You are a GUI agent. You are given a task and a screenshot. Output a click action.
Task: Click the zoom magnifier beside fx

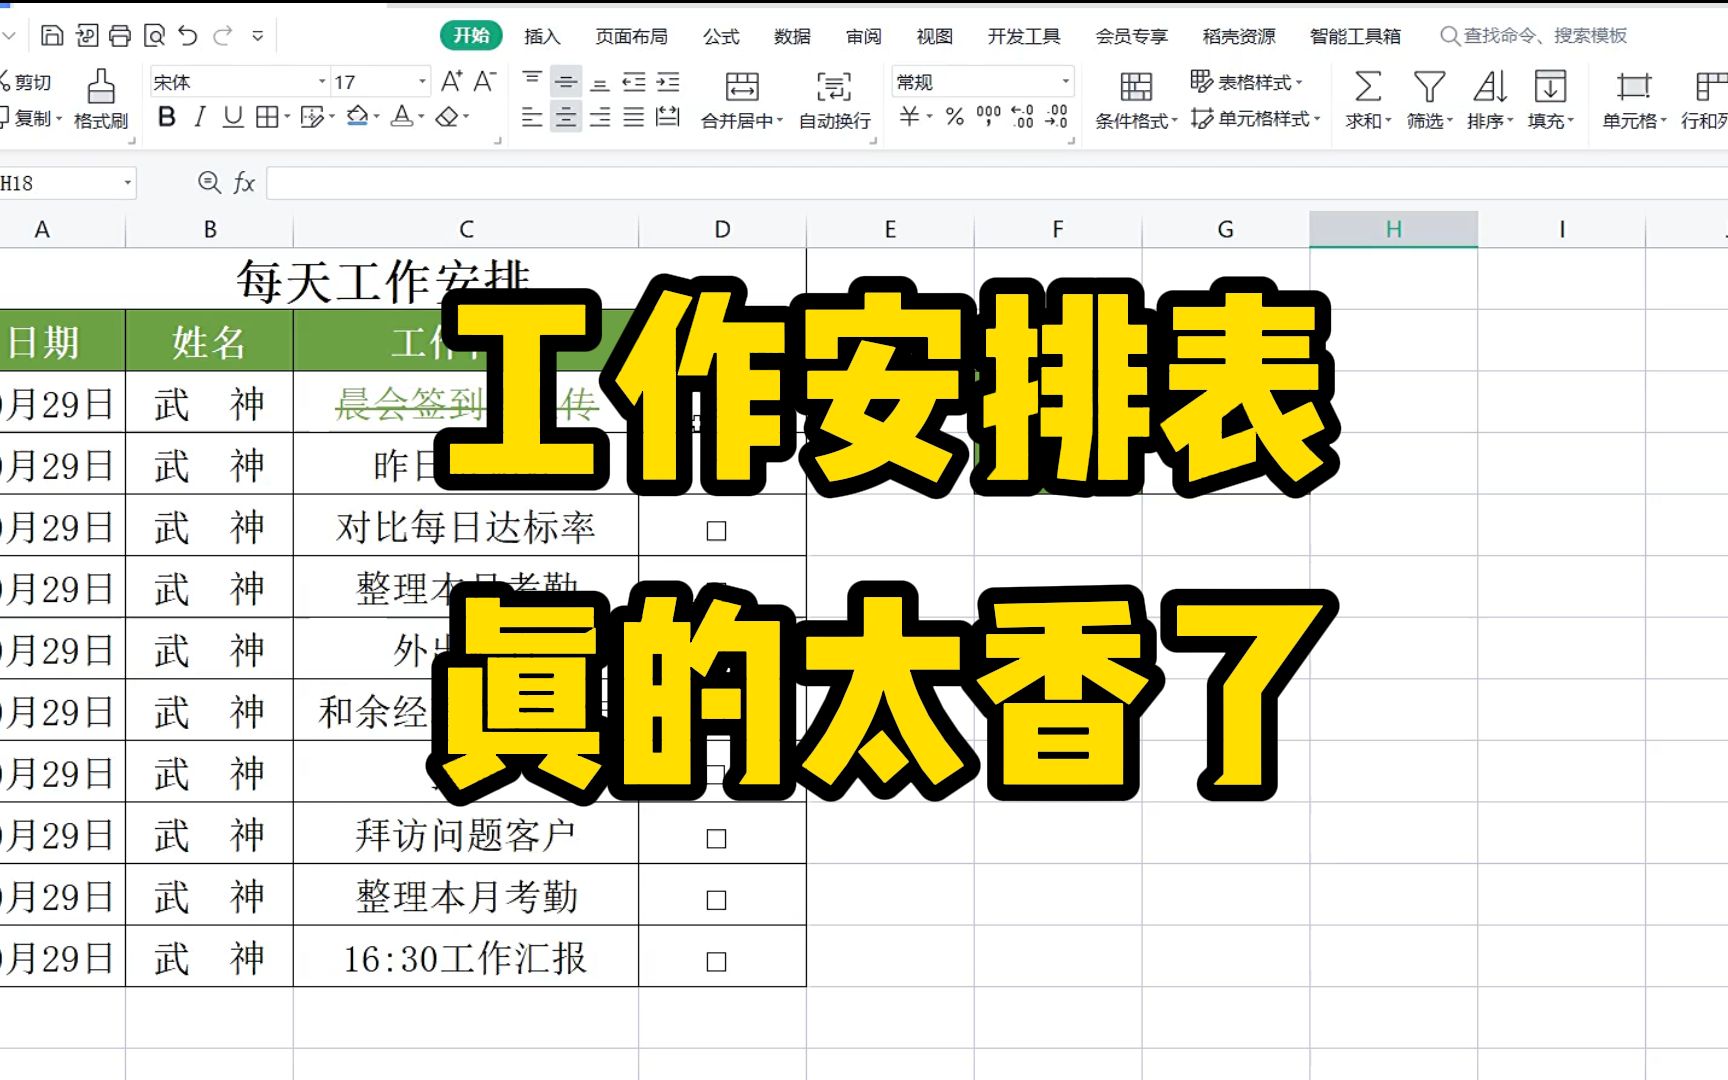coord(209,182)
